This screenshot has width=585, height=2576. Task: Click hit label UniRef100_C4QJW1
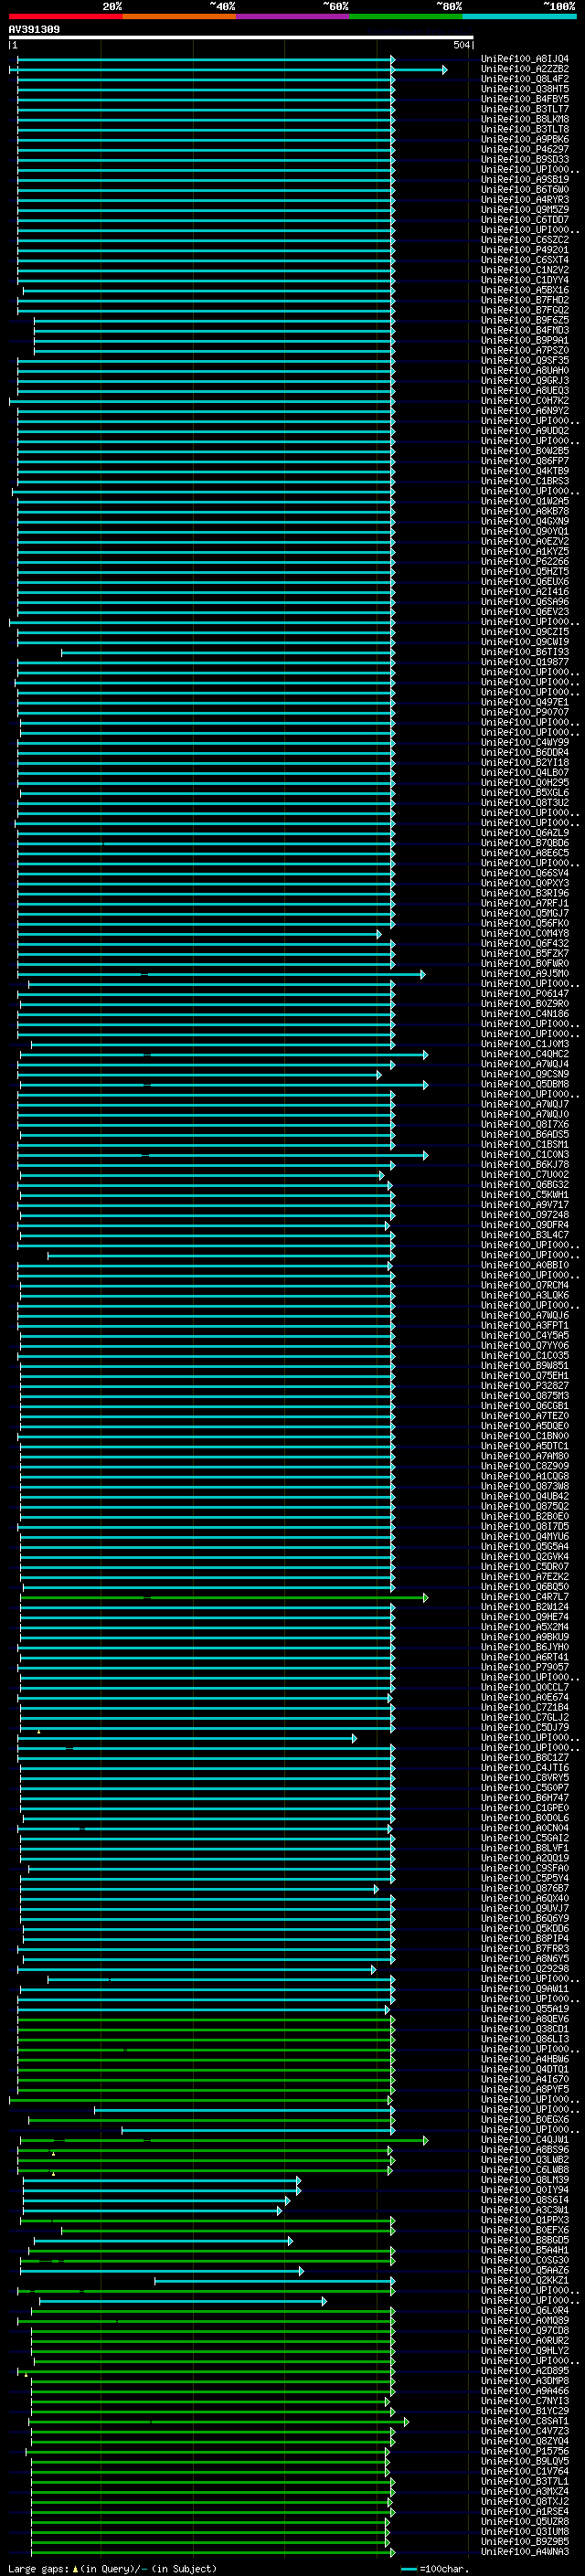coord(525,2140)
